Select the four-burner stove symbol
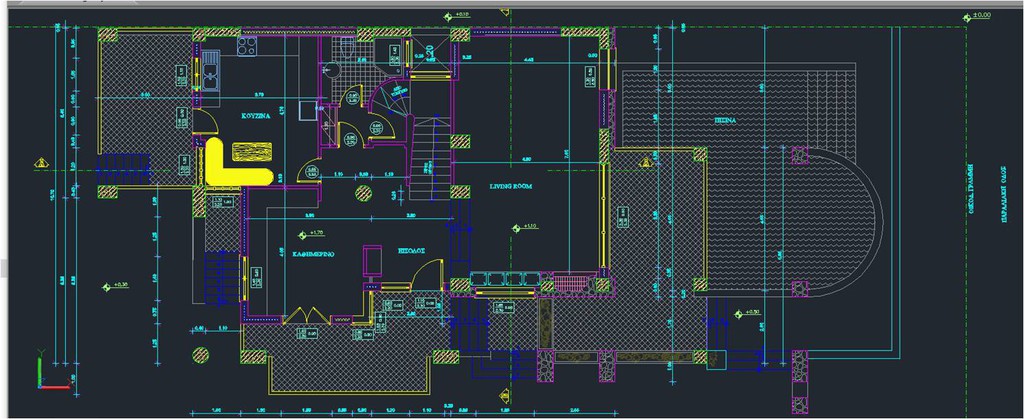 247,45
